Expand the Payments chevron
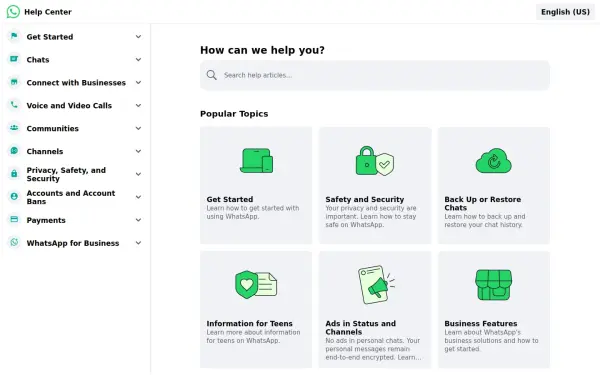600x375 pixels. tap(138, 220)
